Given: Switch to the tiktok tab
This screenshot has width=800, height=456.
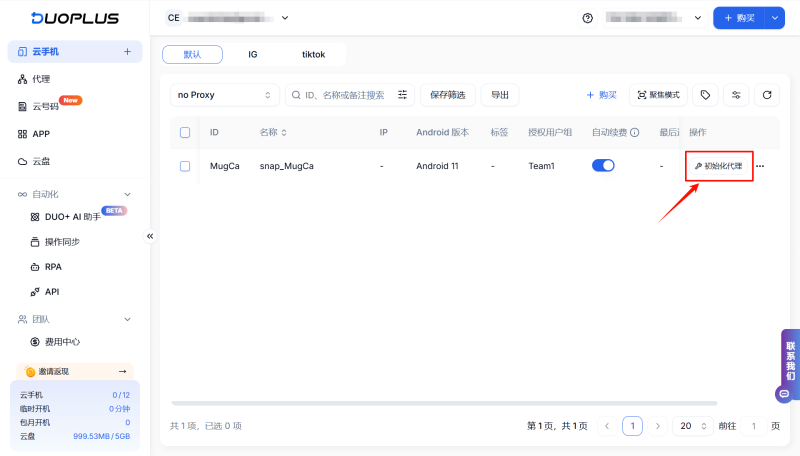Looking at the screenshot, I should click(x=314, y=54).
